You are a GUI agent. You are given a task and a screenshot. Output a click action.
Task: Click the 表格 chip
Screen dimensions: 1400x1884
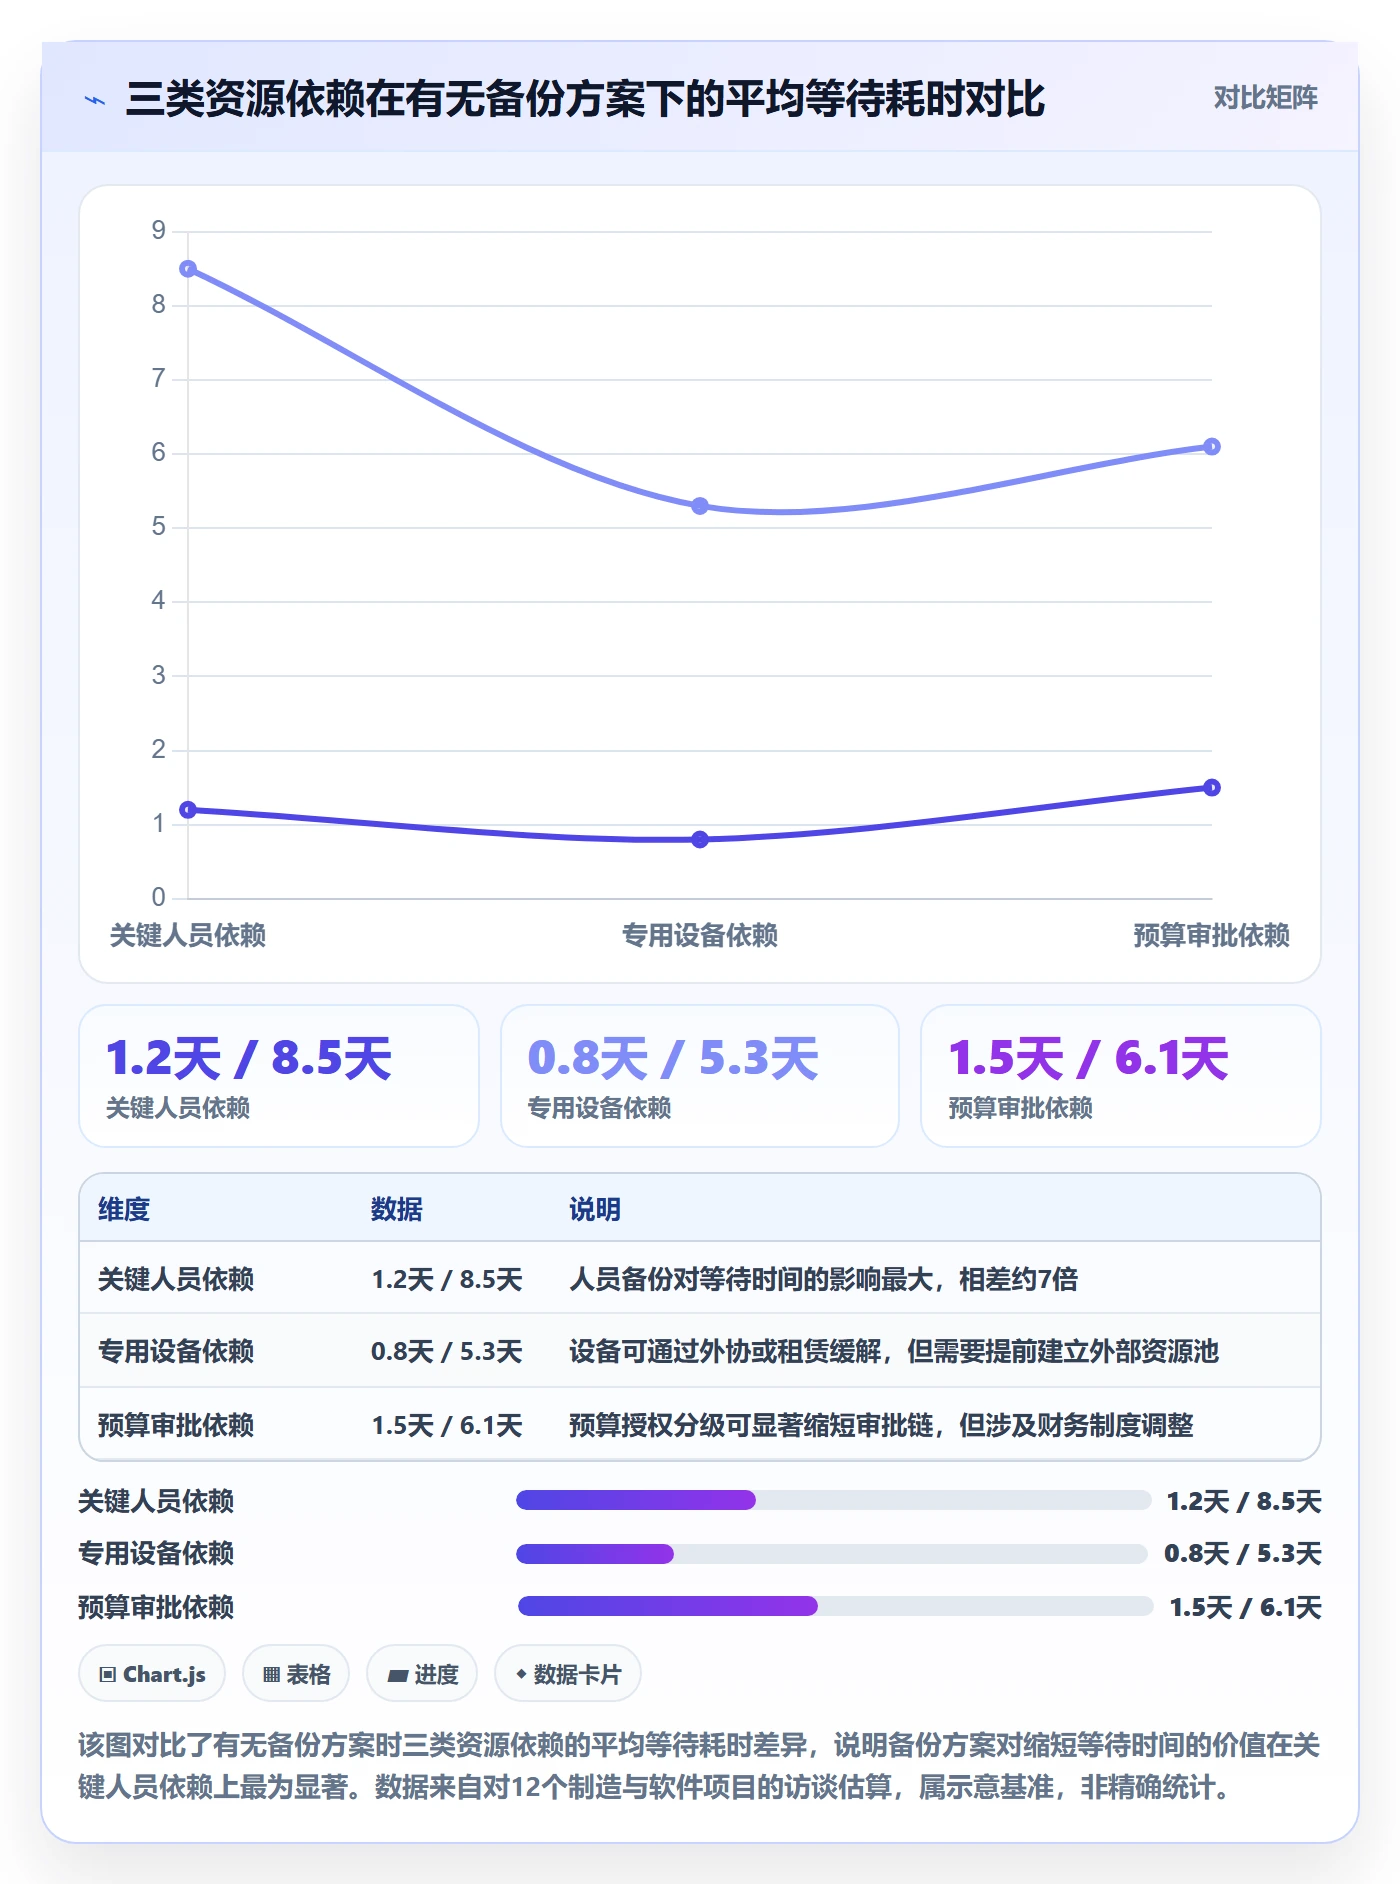click(x=296, y=1674)
